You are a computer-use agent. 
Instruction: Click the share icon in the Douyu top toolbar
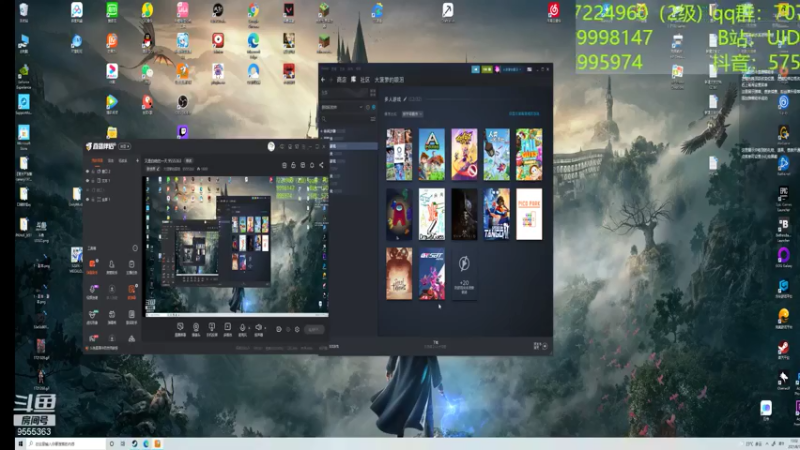pyautogui.click(x=321, y=165)
